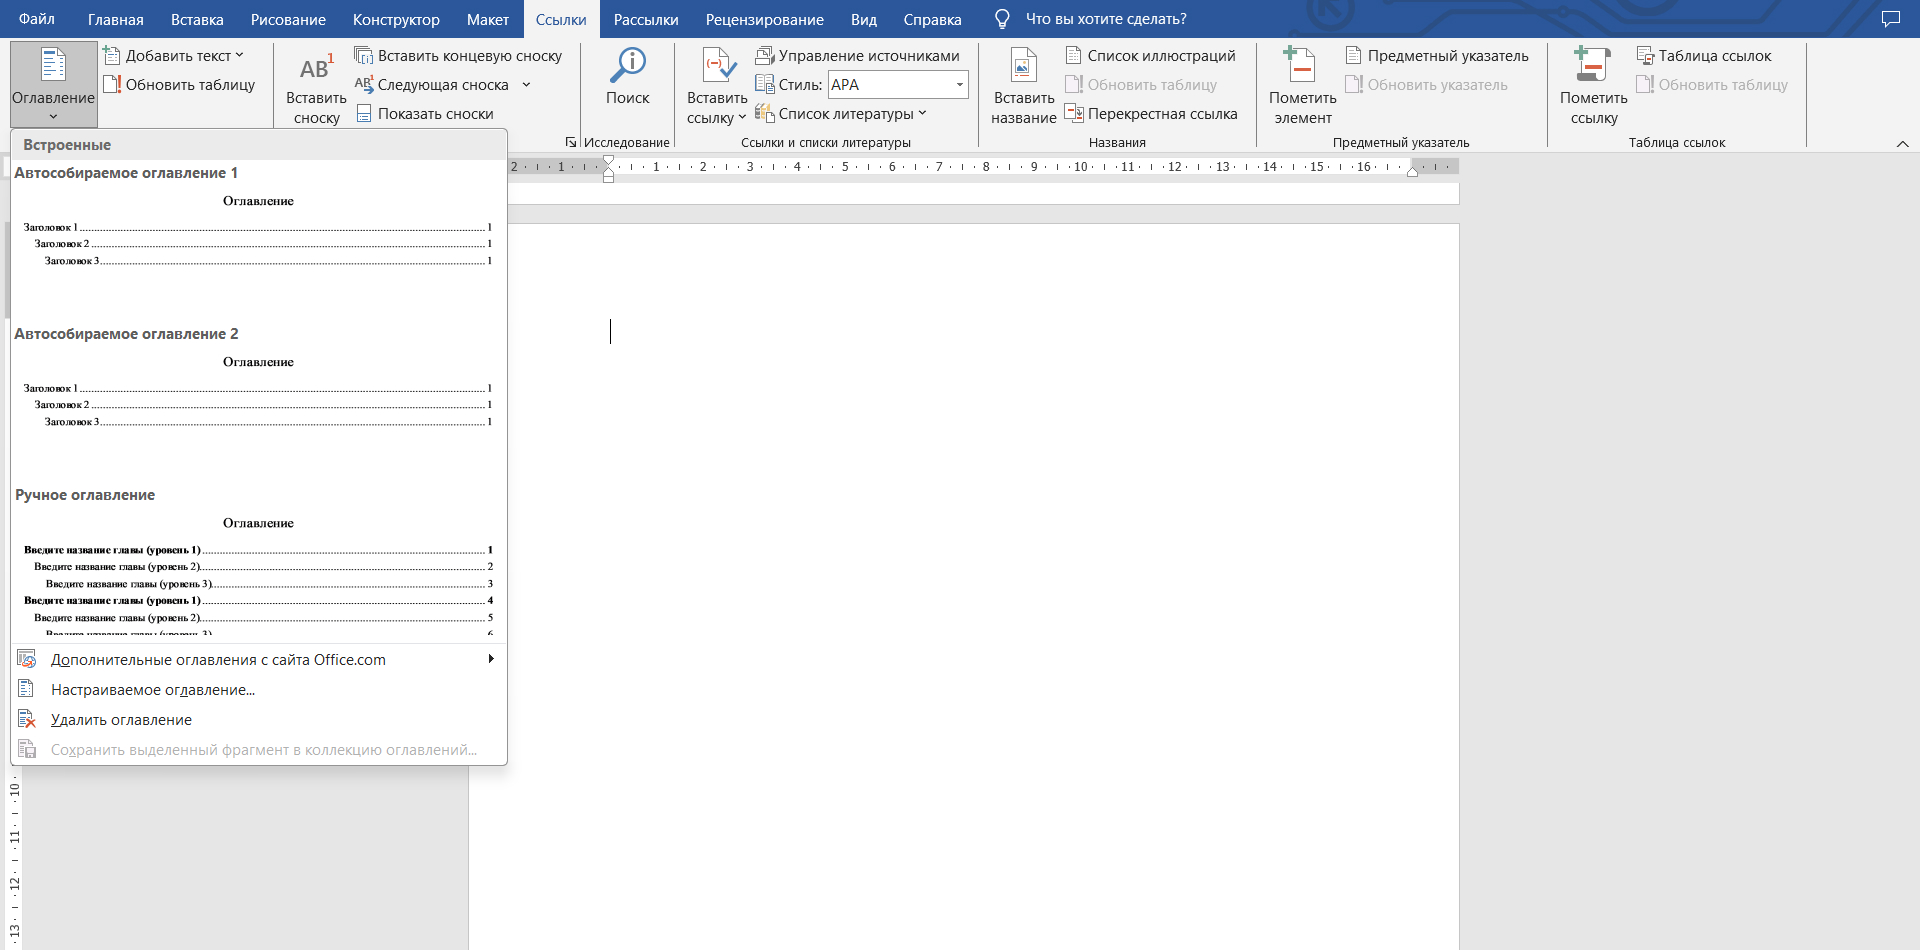Open the Поиск research tool
The width and height of the screenshot is (1920, 950).
[628, 77]
